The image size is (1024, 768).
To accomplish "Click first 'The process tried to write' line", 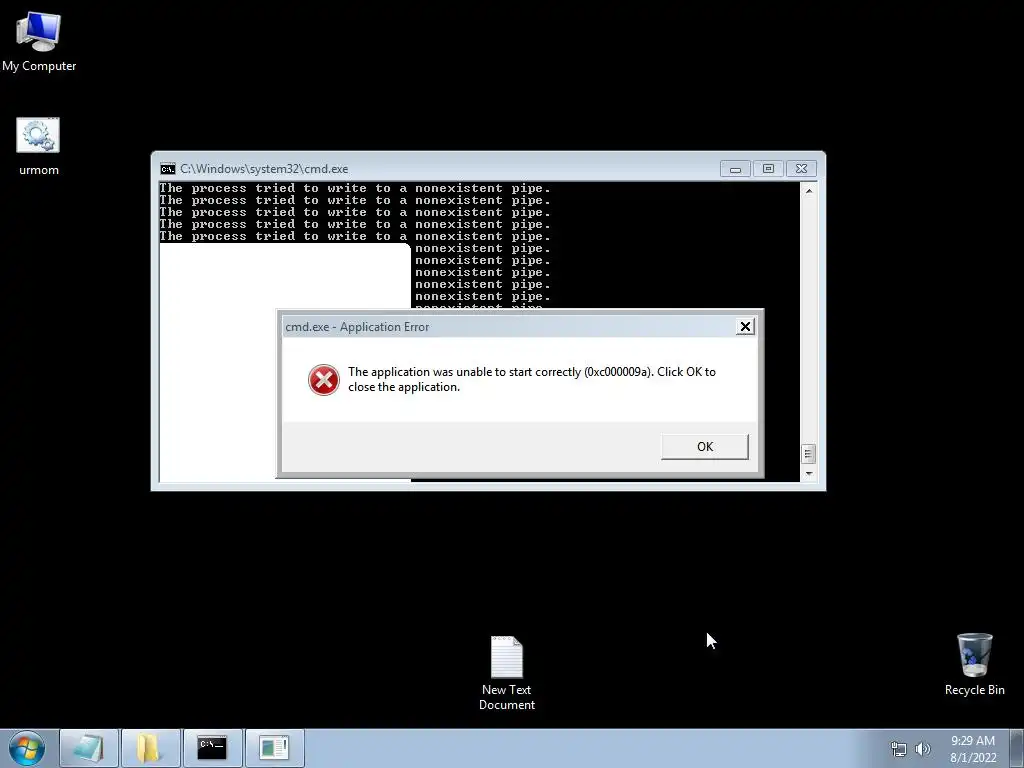I will click(x=355, y=188).
